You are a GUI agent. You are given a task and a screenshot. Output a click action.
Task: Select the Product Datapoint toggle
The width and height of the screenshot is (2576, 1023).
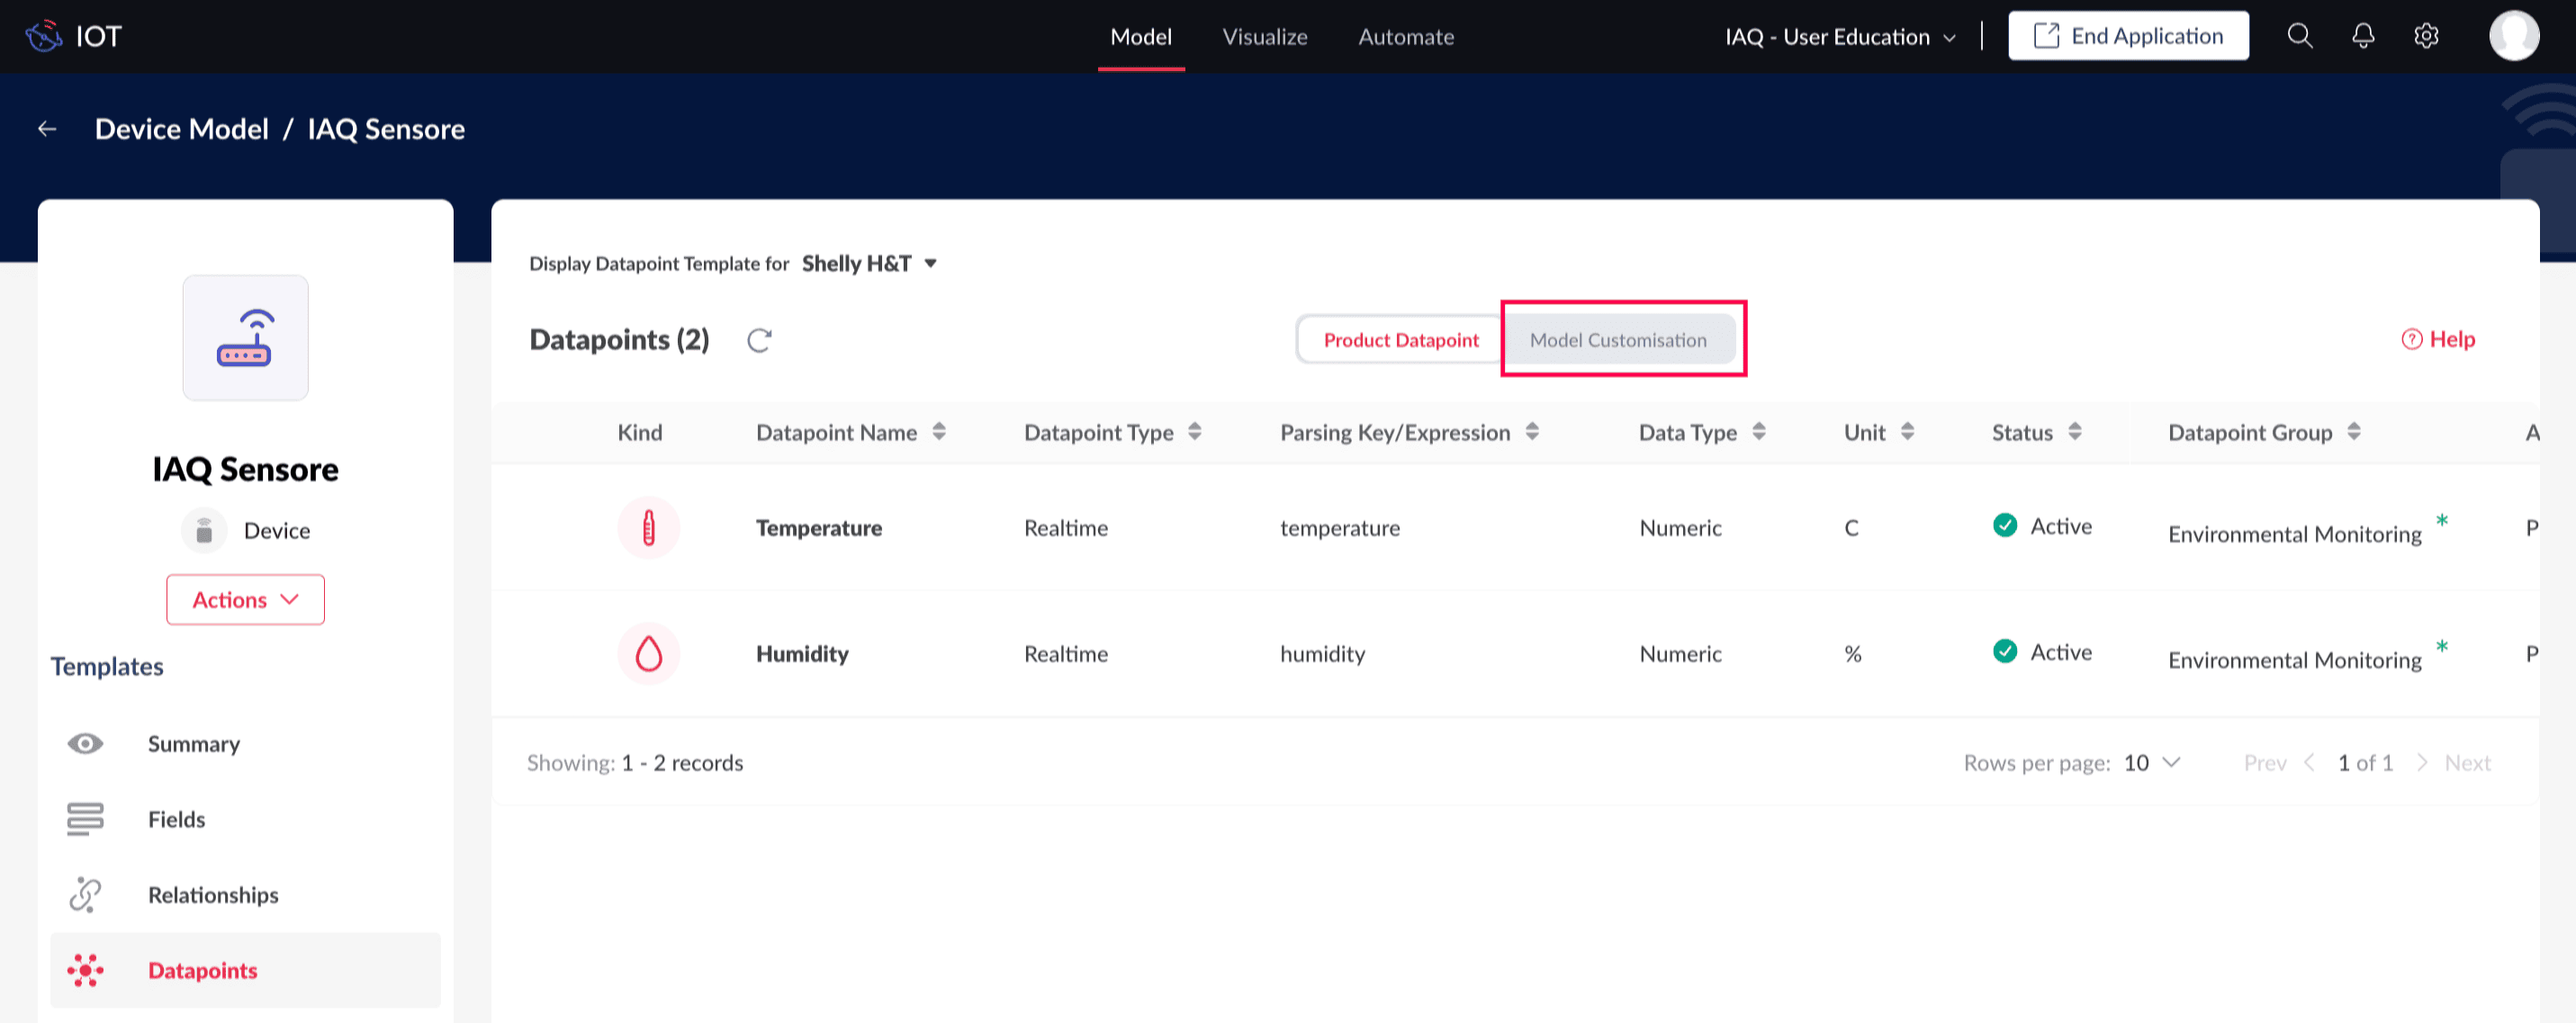[1400, 340]
